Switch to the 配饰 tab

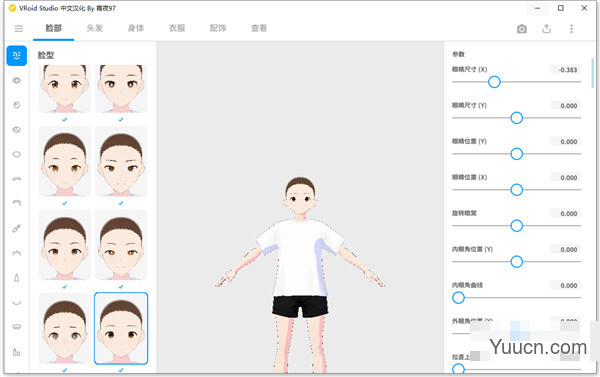pyautogui.click(x=218, y=28)
